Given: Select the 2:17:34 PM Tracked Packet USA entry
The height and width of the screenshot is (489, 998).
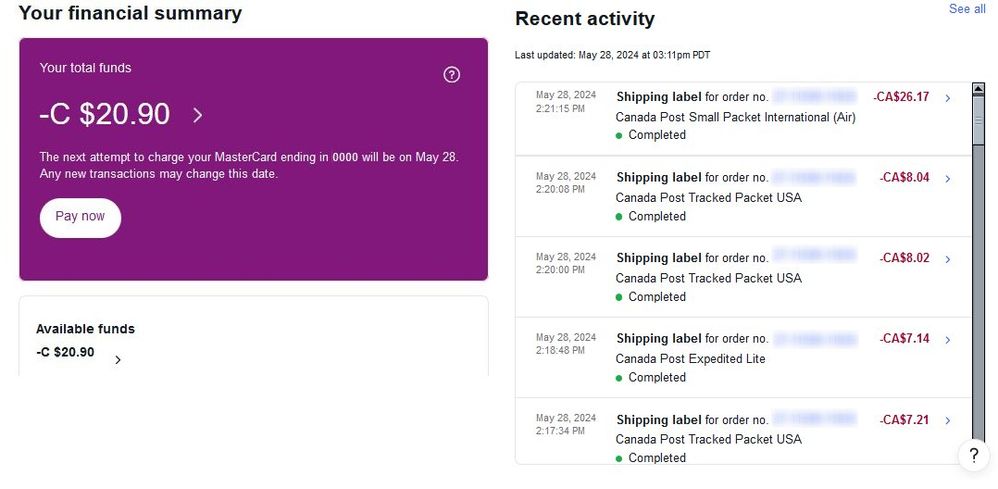Looking at the screenshot, I should (743, 431).
